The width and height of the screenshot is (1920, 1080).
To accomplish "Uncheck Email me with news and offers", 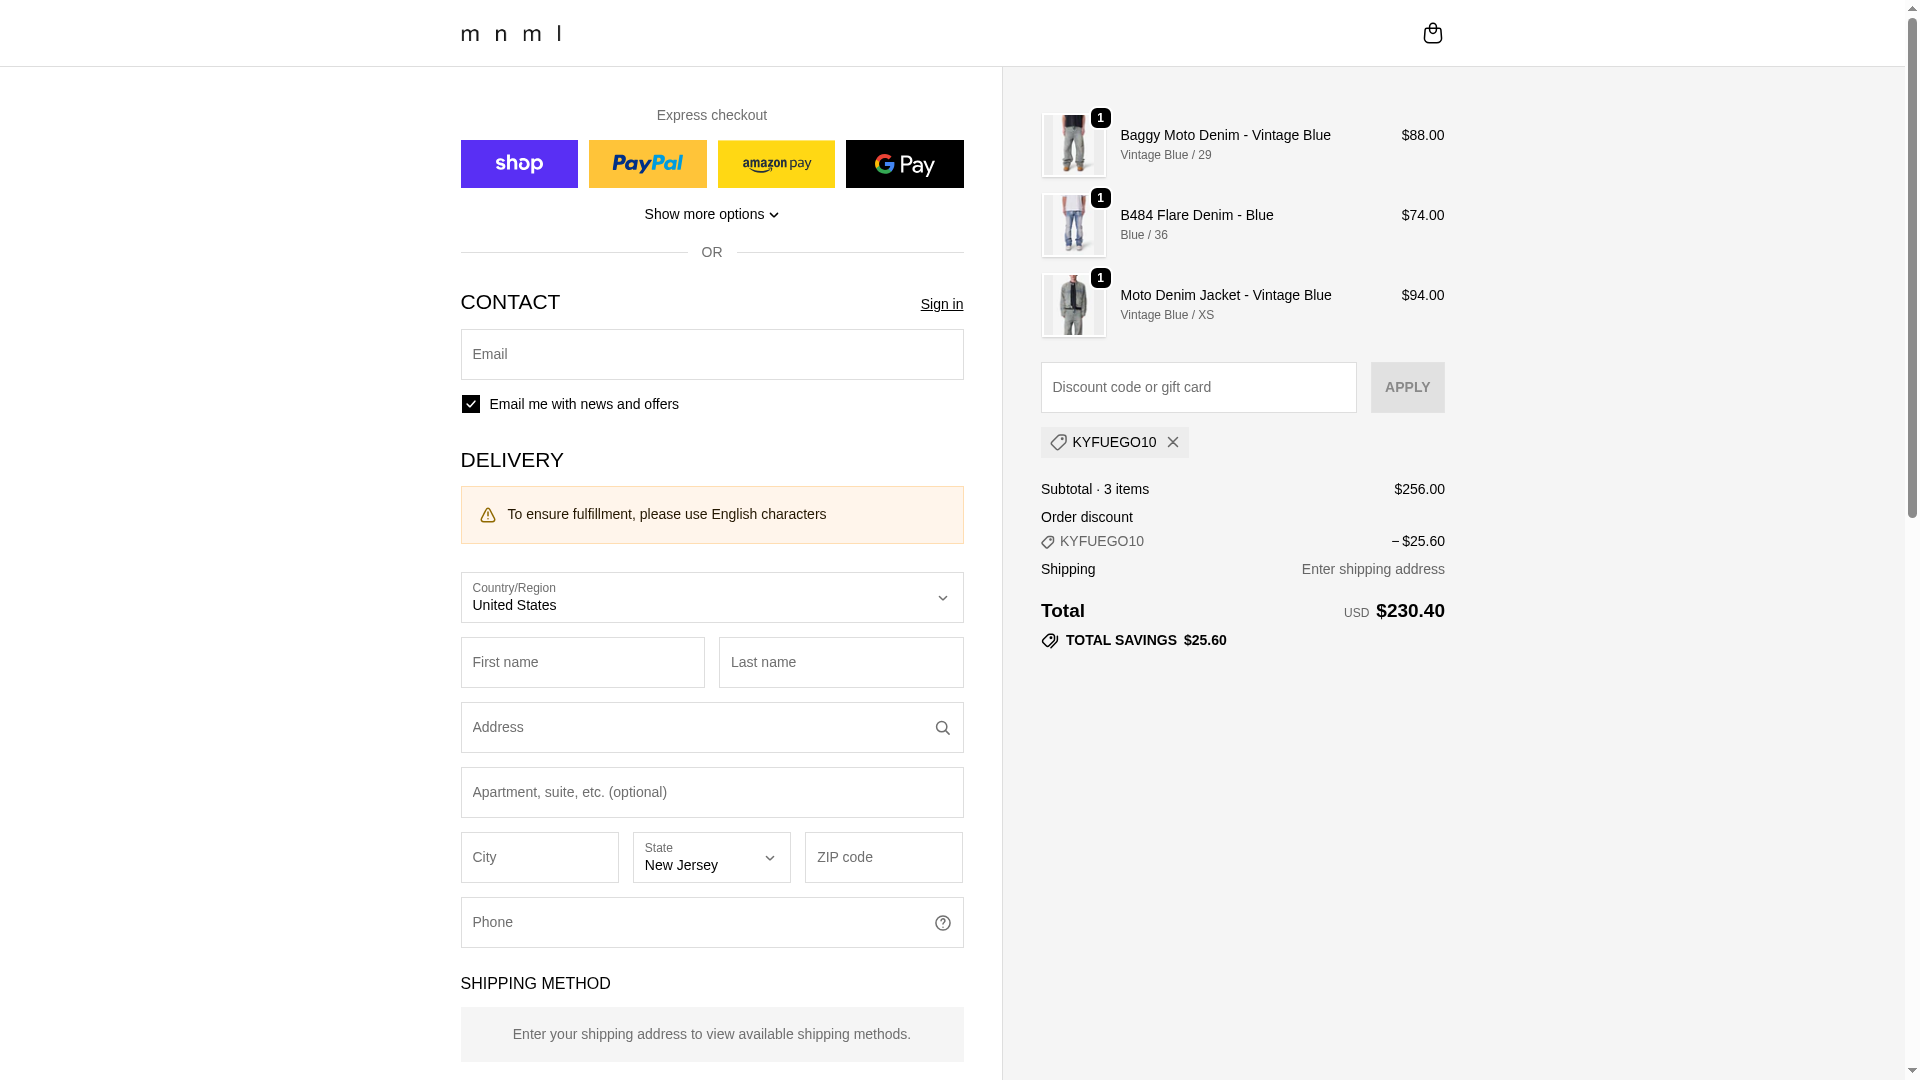I will pyautogui.click(x=471, y=404).
